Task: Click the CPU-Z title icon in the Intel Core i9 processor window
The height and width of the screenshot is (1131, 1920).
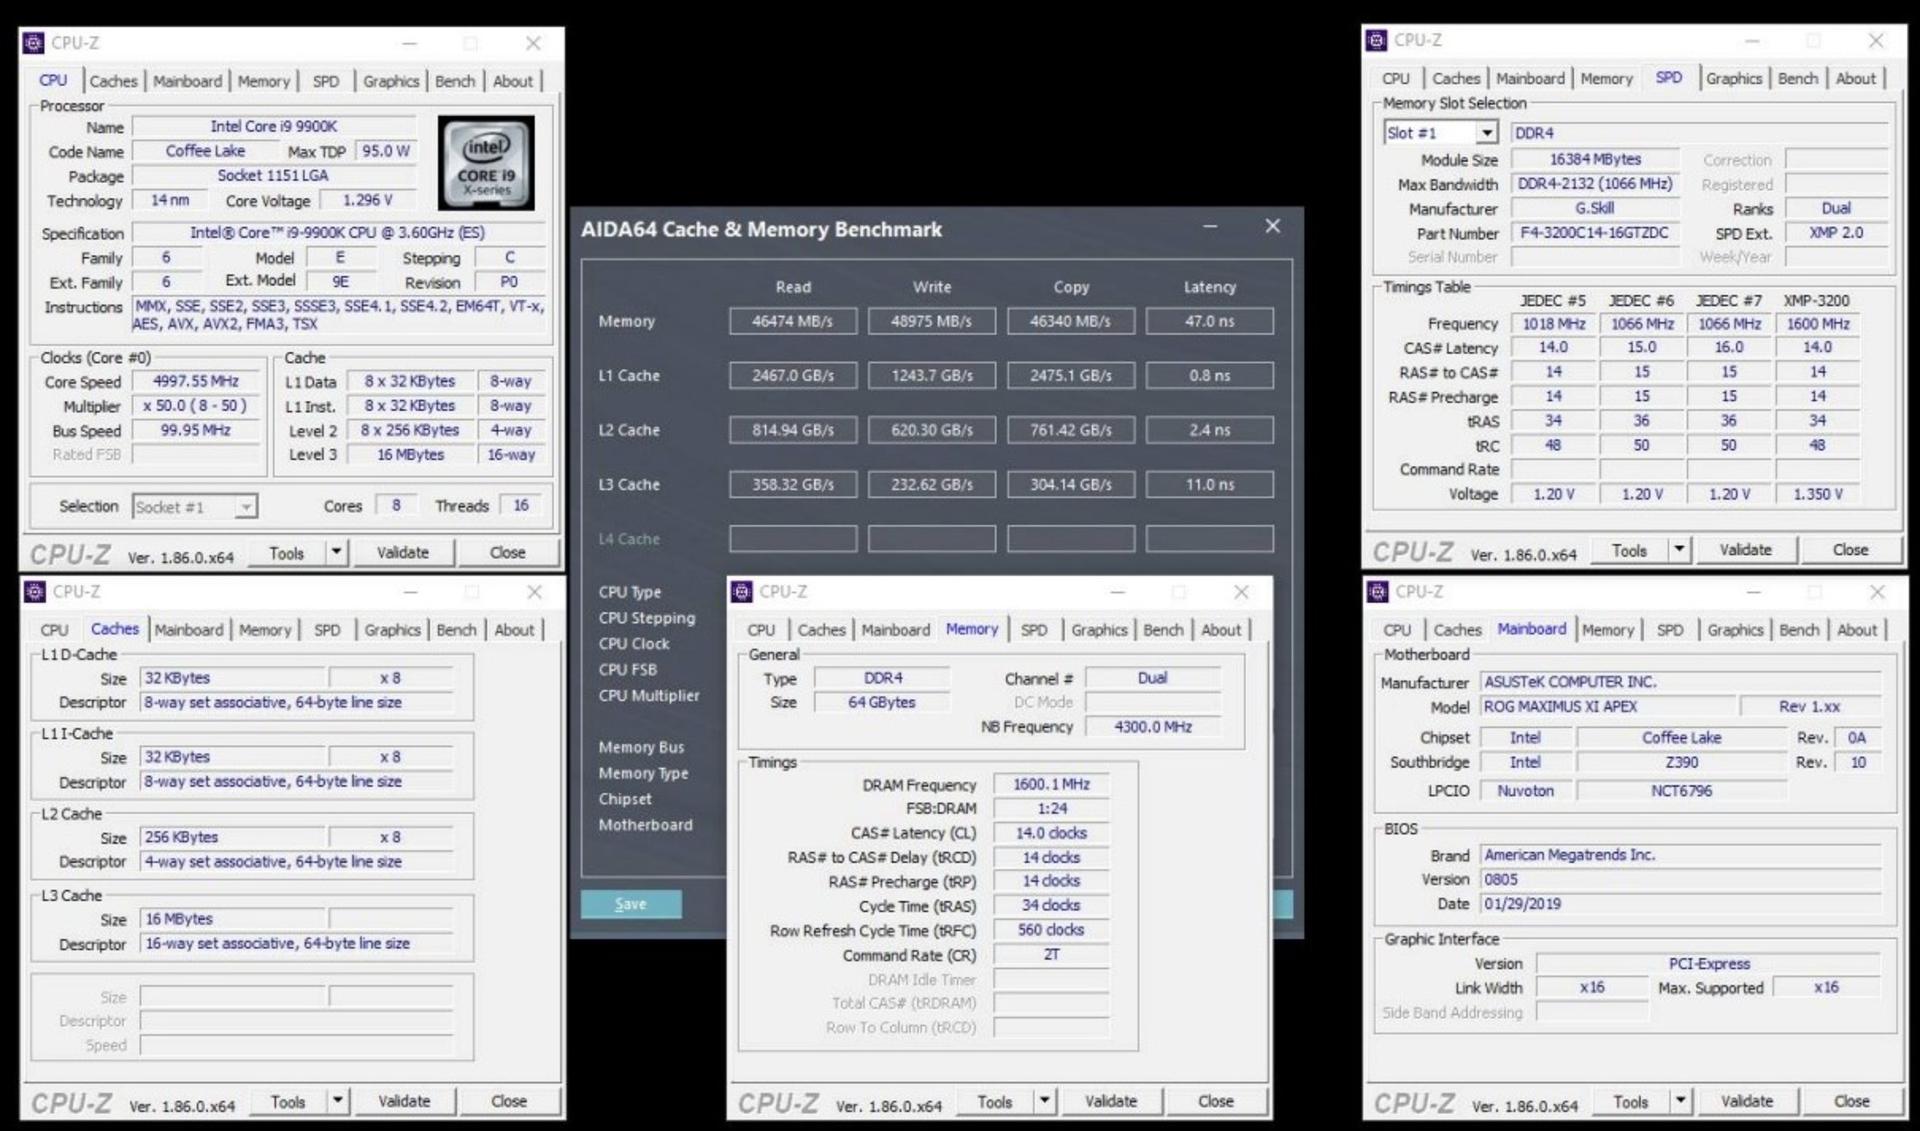Action: [34, 43]
